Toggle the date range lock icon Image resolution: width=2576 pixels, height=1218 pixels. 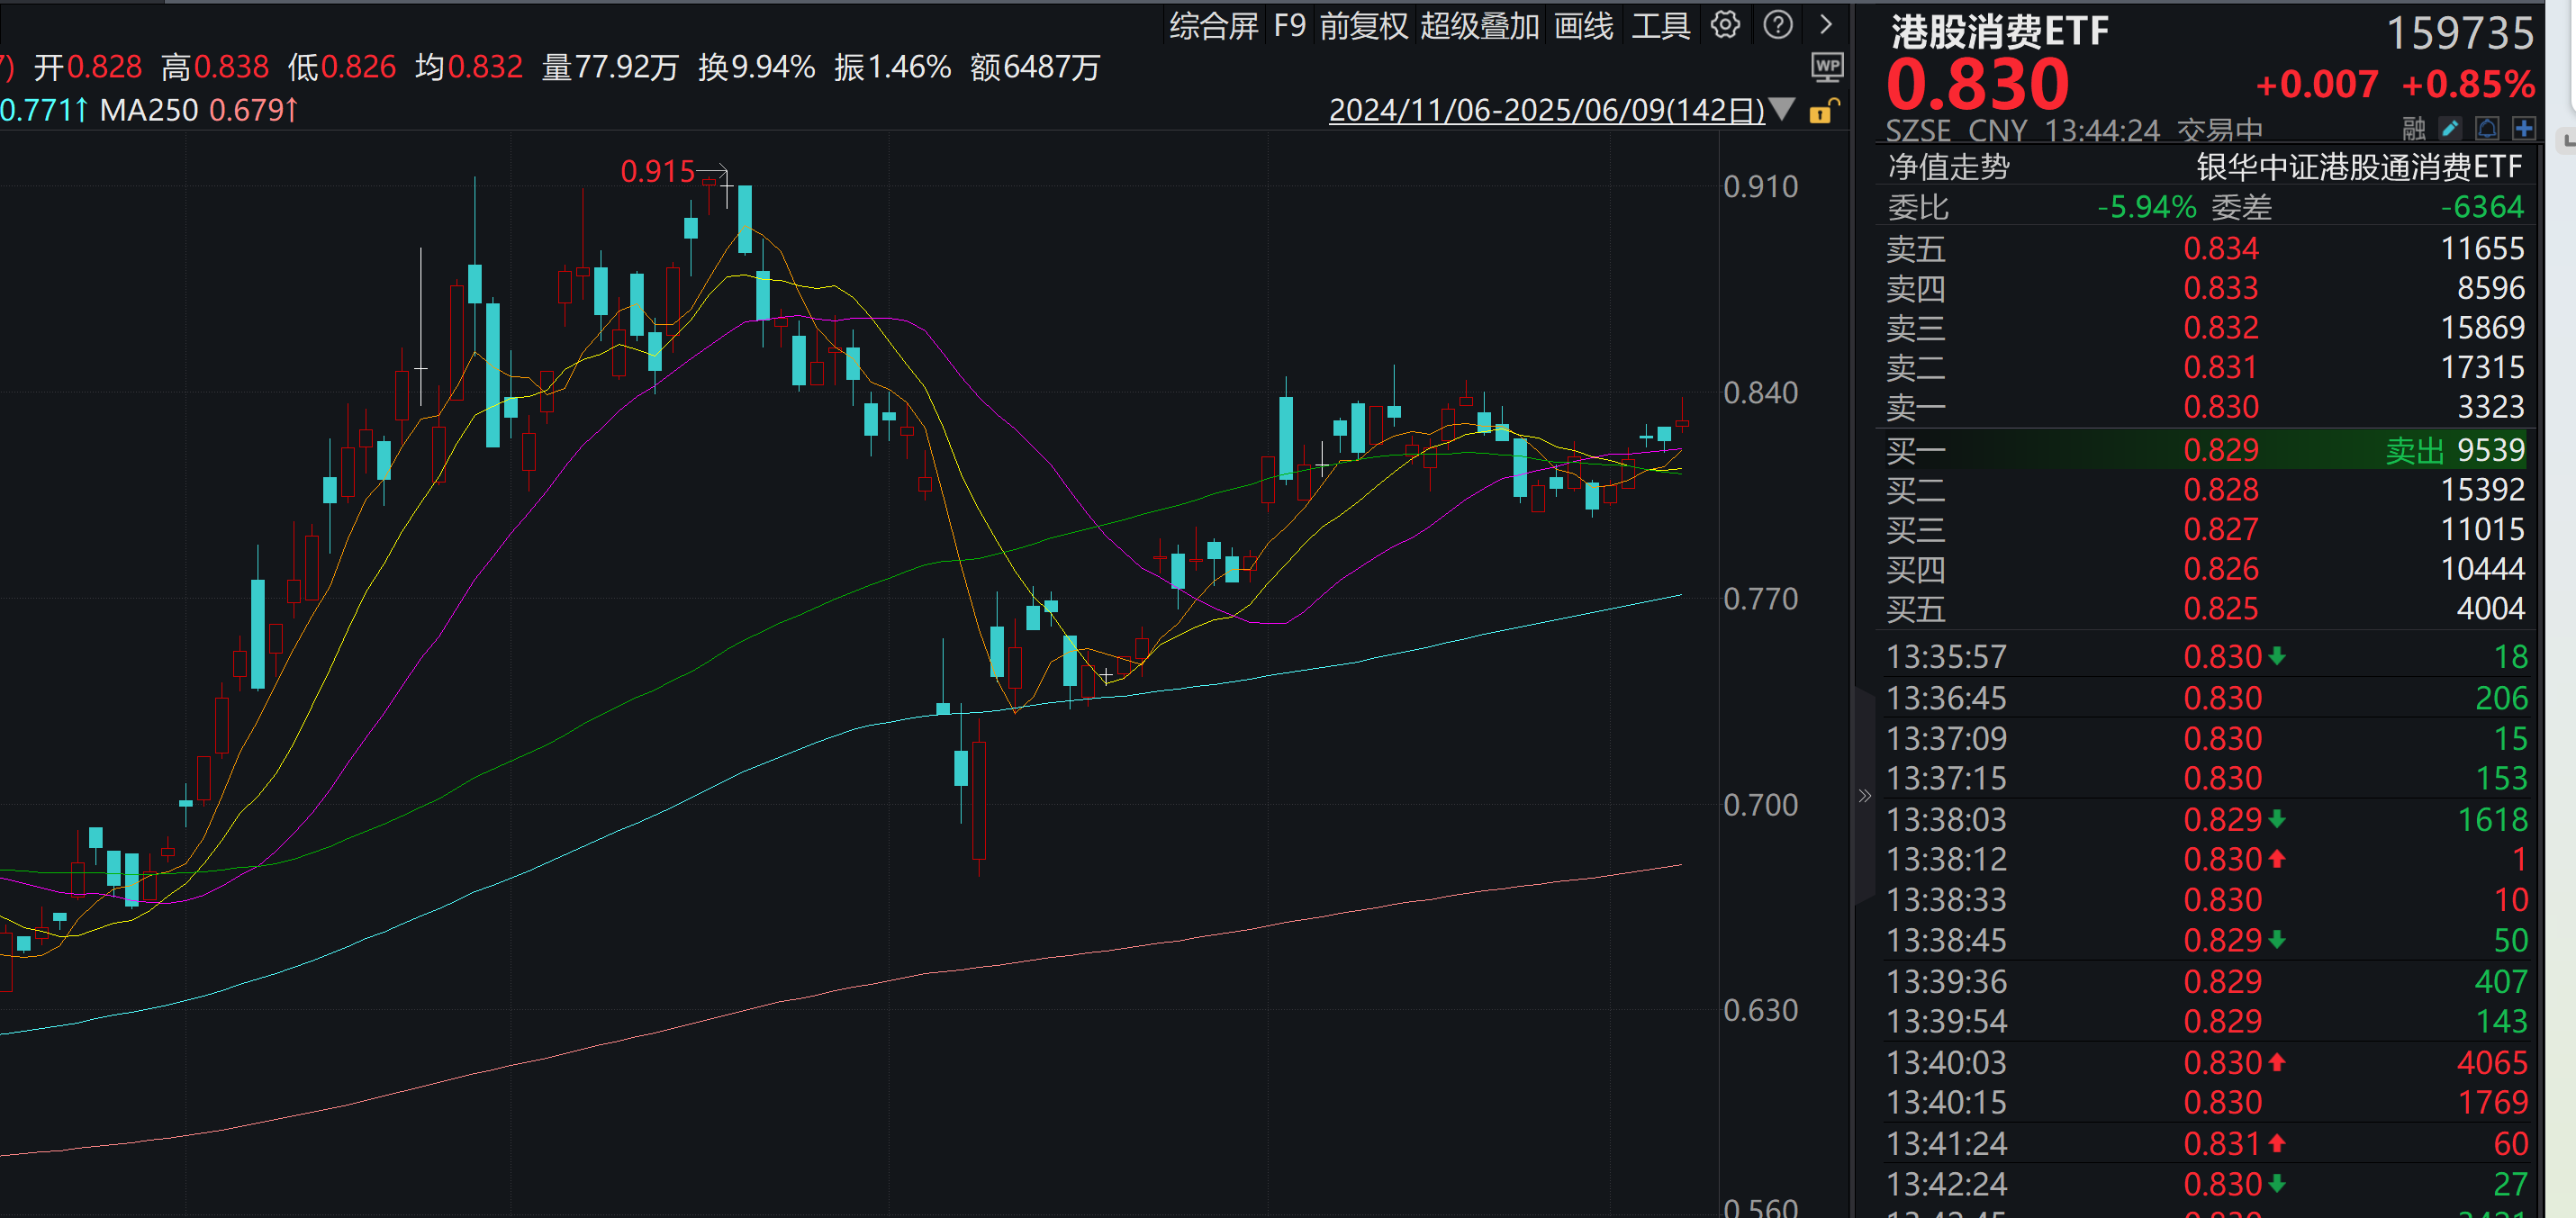(x=1822, y=111)
